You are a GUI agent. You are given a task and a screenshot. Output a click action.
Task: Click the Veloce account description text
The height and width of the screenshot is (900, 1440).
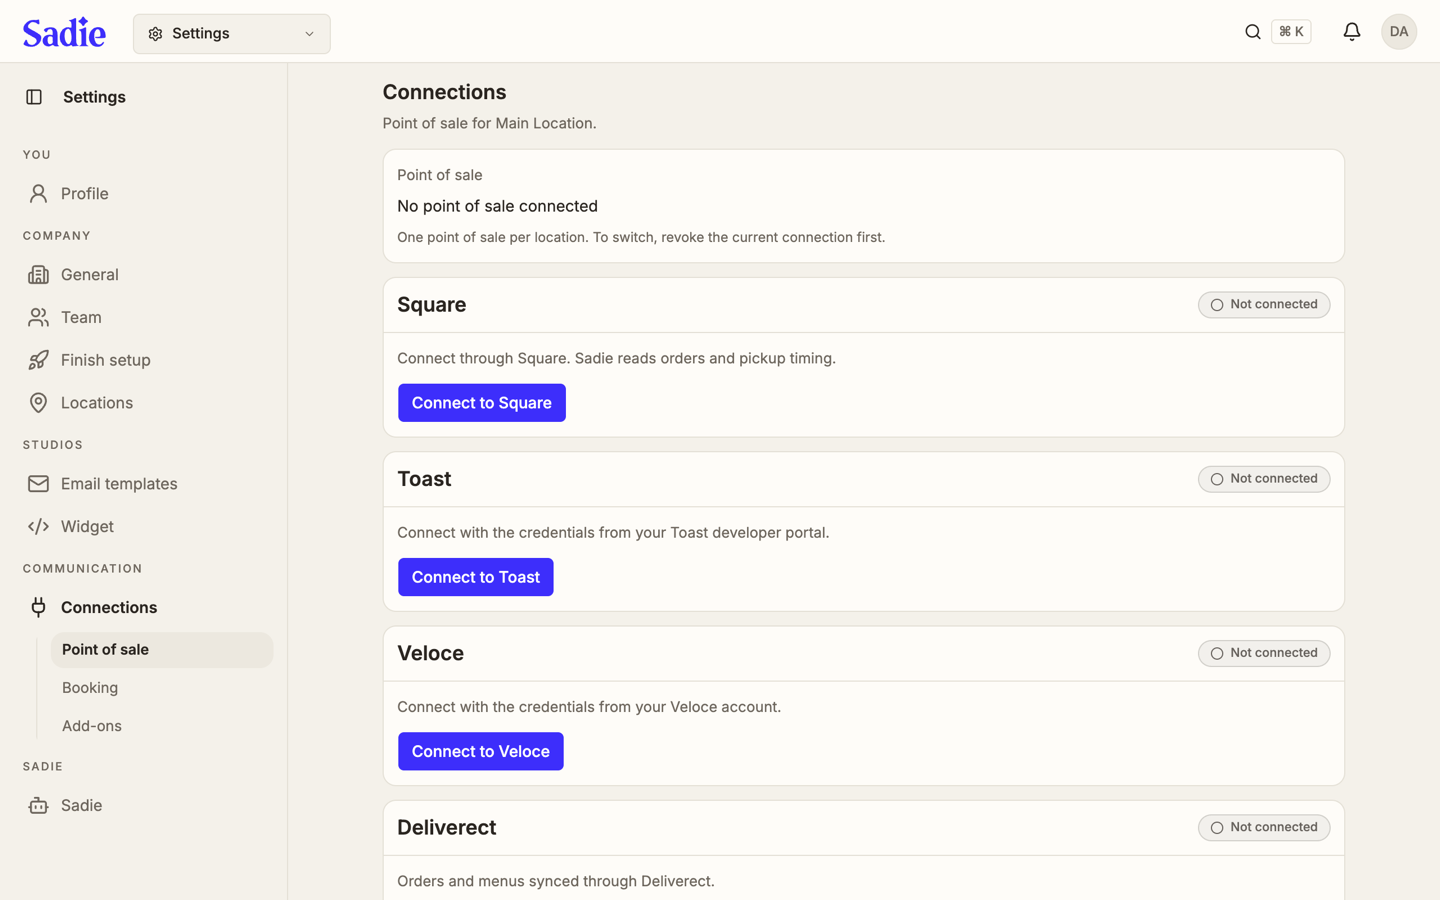click(x=589, y=706)
